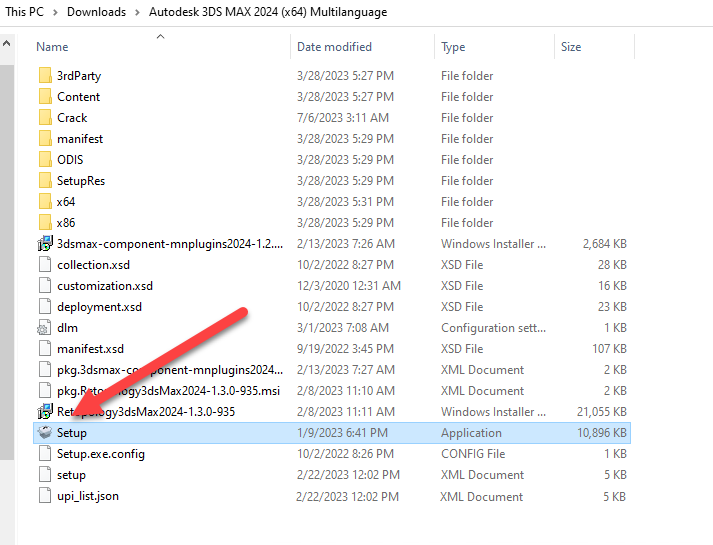Select the ODIS folder name
Image resolution: width=713 pixels, height=545 pixels.
coord(70,160)
